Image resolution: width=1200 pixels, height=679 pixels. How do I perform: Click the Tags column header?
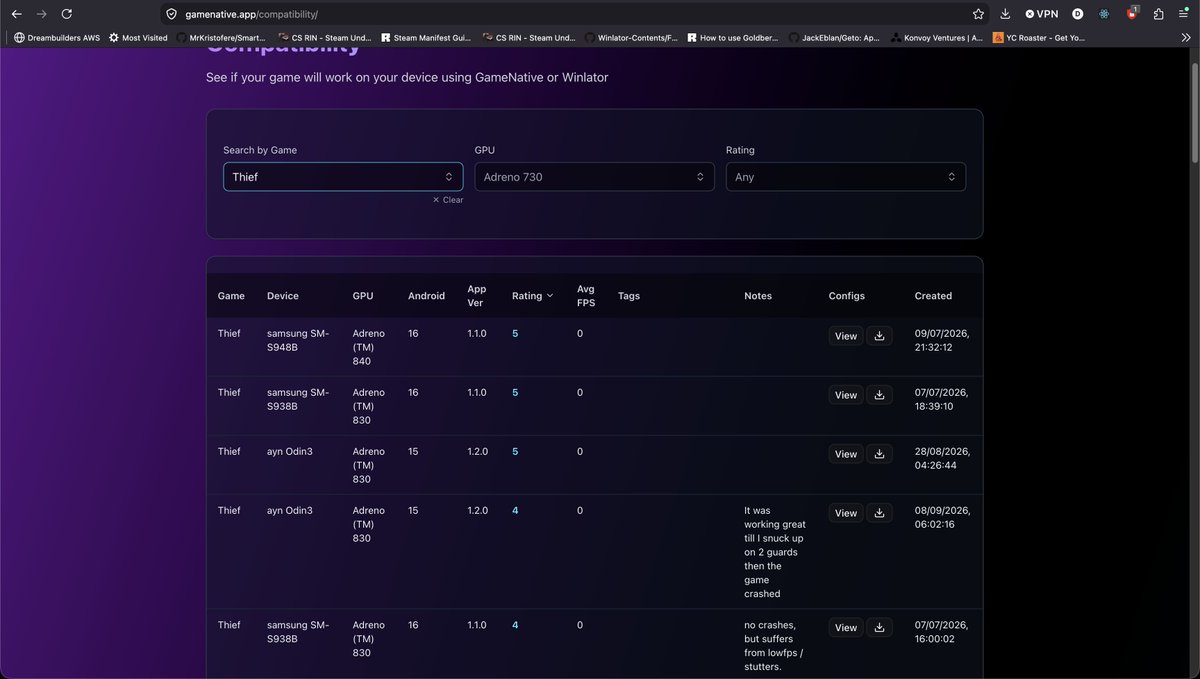(x=629, y=296)
